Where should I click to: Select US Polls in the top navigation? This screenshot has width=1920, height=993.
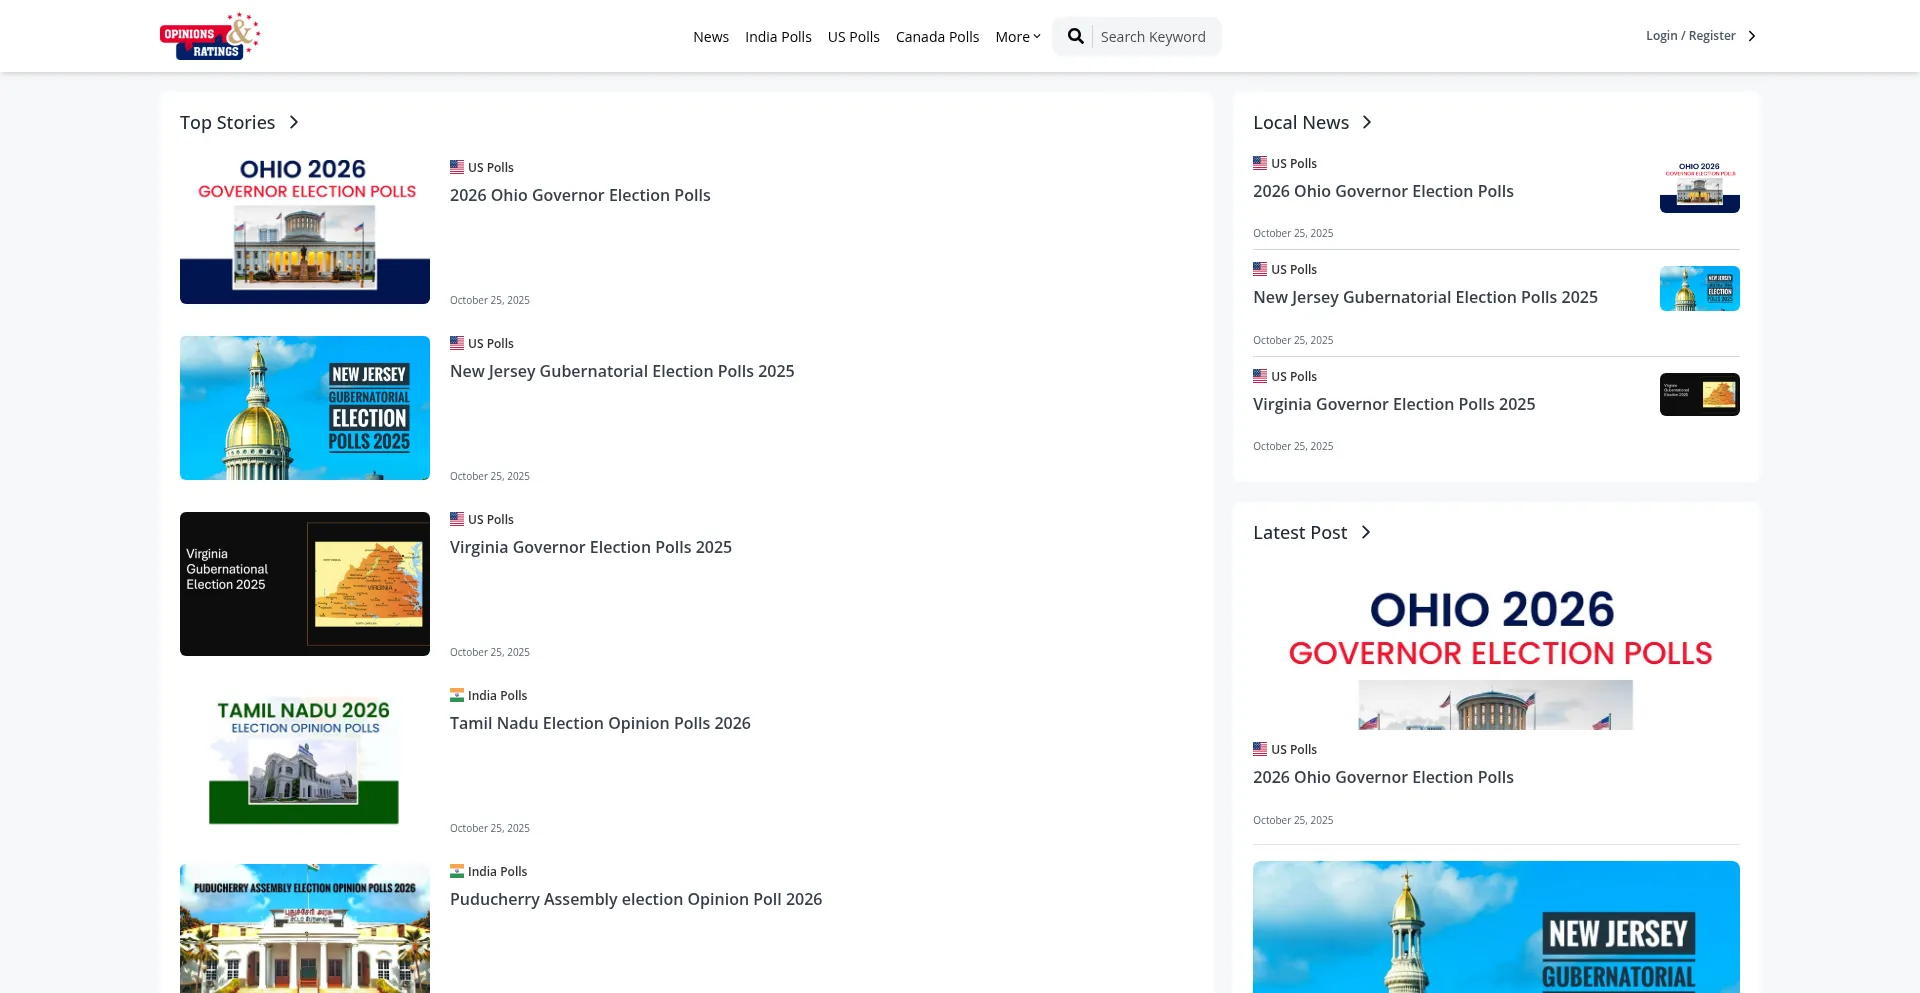tap(853, 37)
